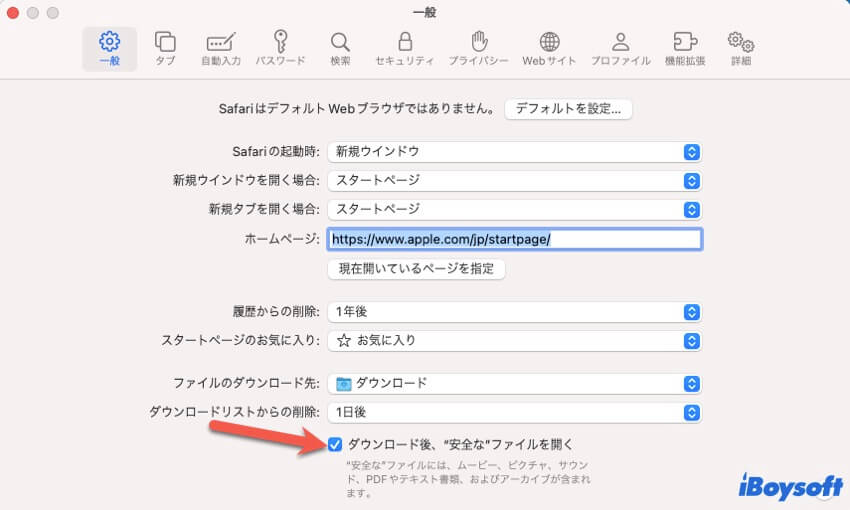This screenshot has height=510, width=850.
Task: Click the デフォルトを設定... button
Action: click(x=568, y=109)
